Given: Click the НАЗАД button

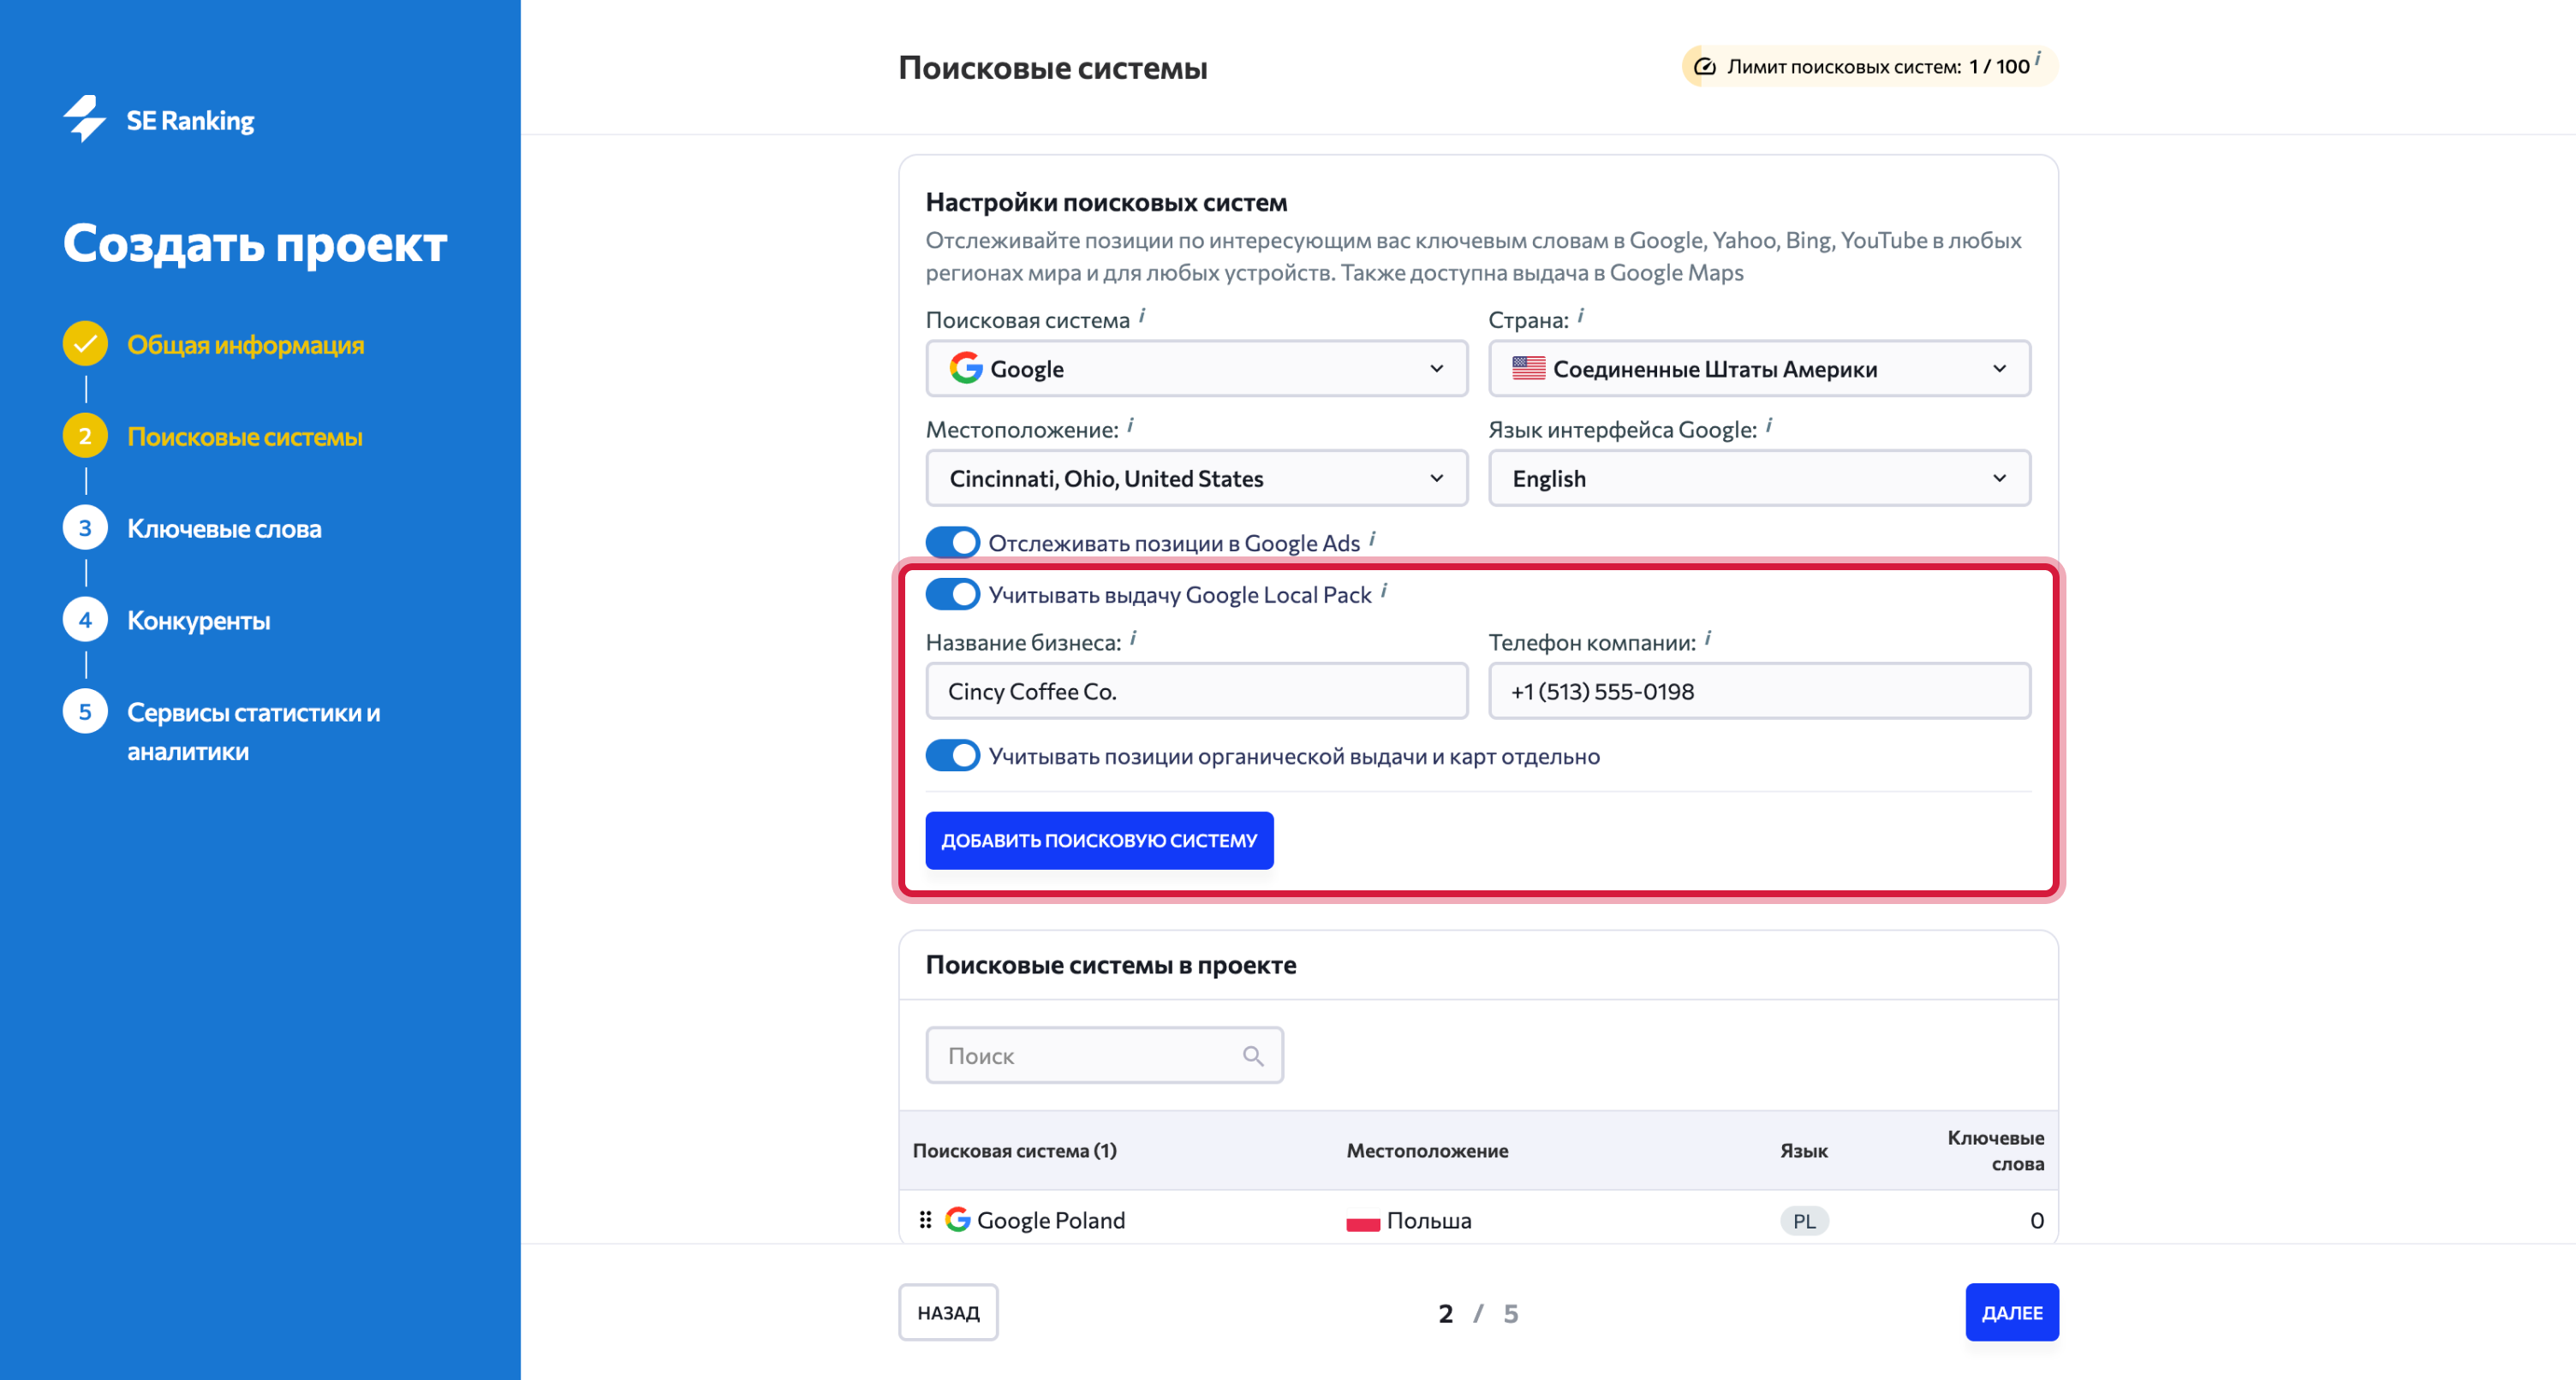Looking at the screenshot, I should tap(948, 1312).
